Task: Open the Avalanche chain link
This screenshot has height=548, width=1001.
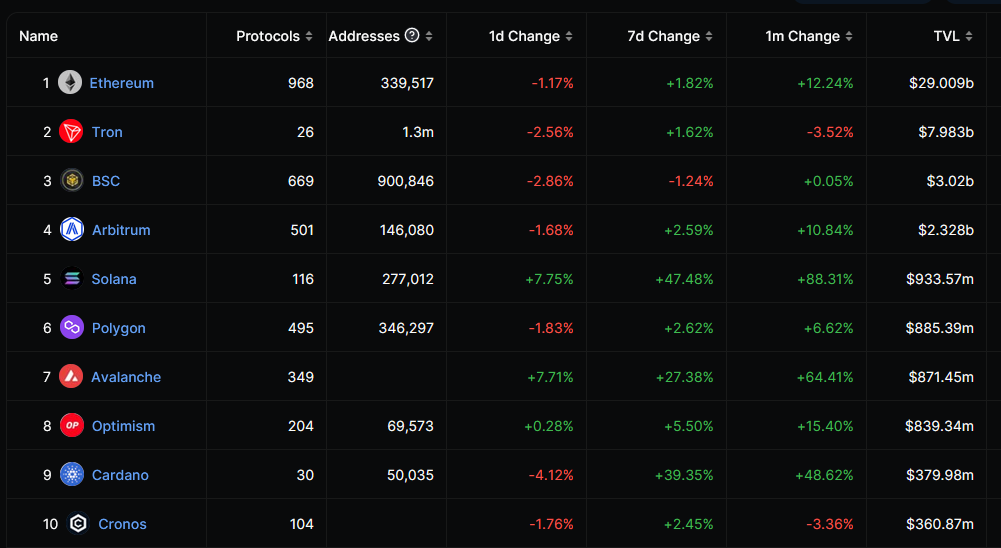Action: click(126, 377)
